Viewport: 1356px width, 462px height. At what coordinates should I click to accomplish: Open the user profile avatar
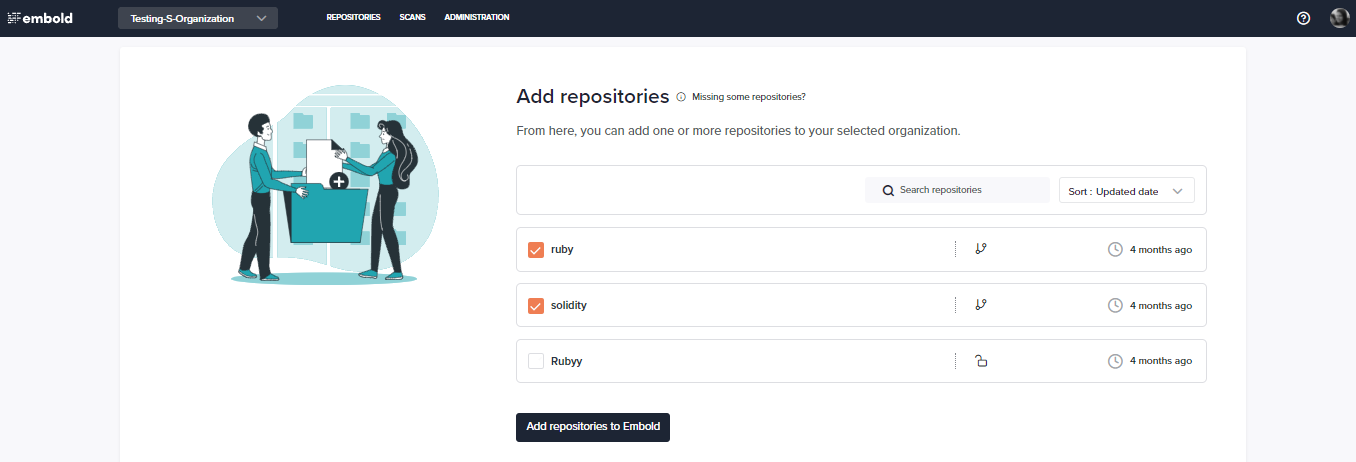[x=1339, y=18]
